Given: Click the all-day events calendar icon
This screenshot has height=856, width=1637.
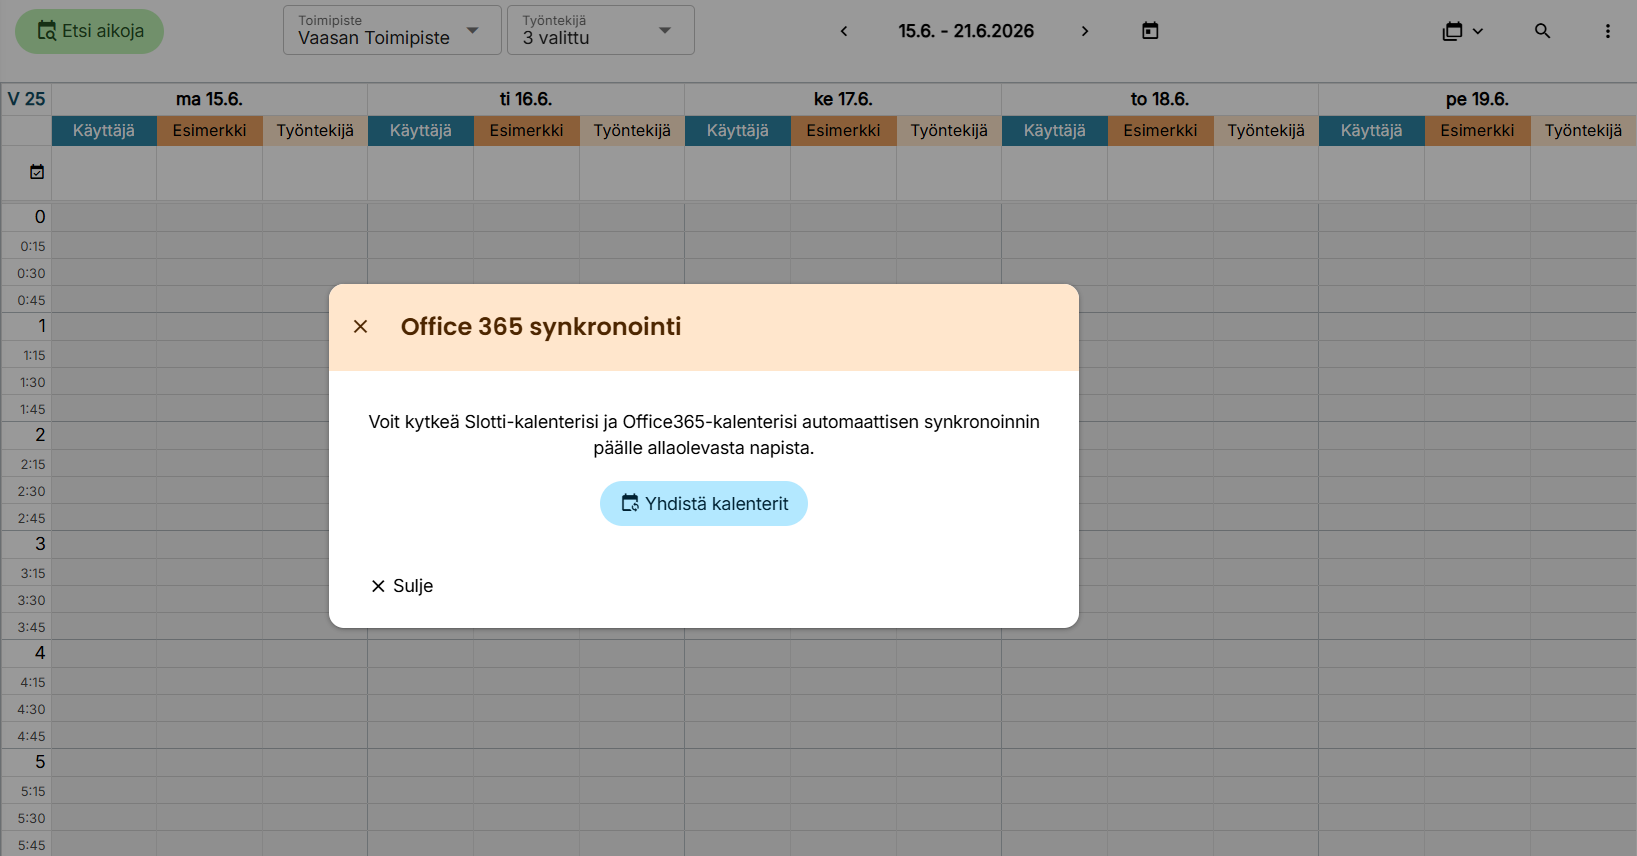Looking at the screenshot, I should coord(37,172).
